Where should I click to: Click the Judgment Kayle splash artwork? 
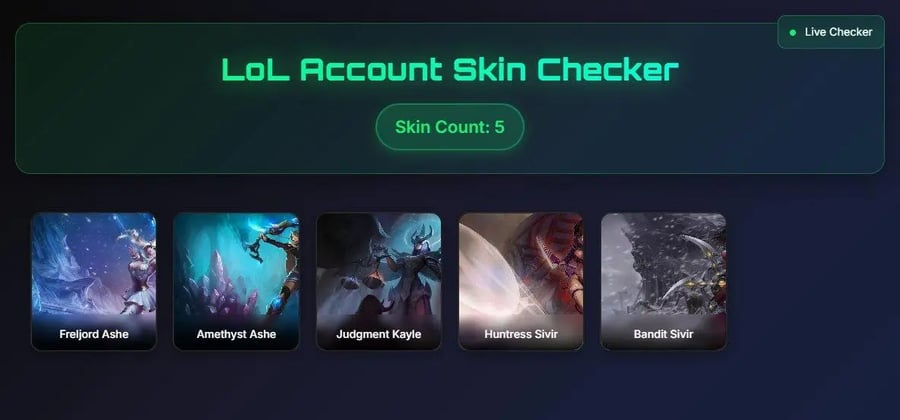click(x=378, y=264)
